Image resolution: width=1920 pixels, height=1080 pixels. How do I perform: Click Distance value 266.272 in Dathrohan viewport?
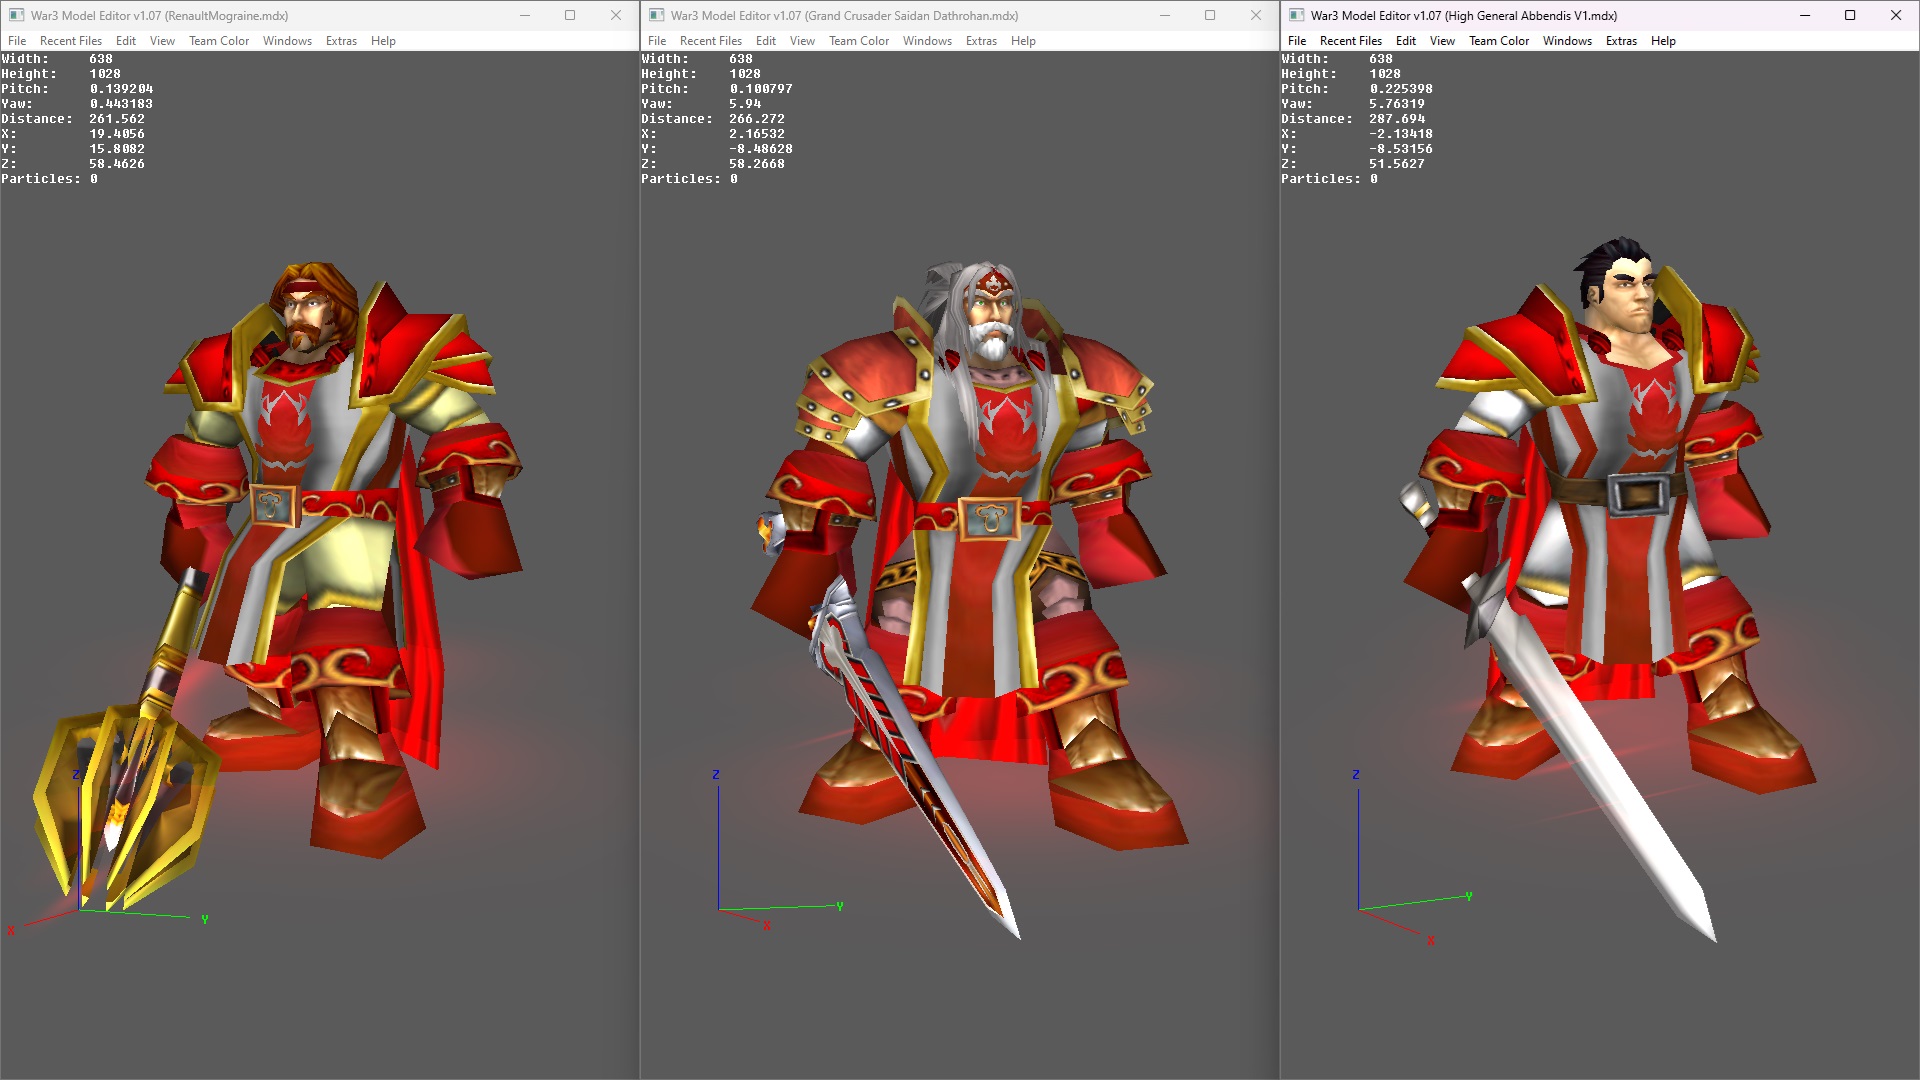(x=757, y=119)
